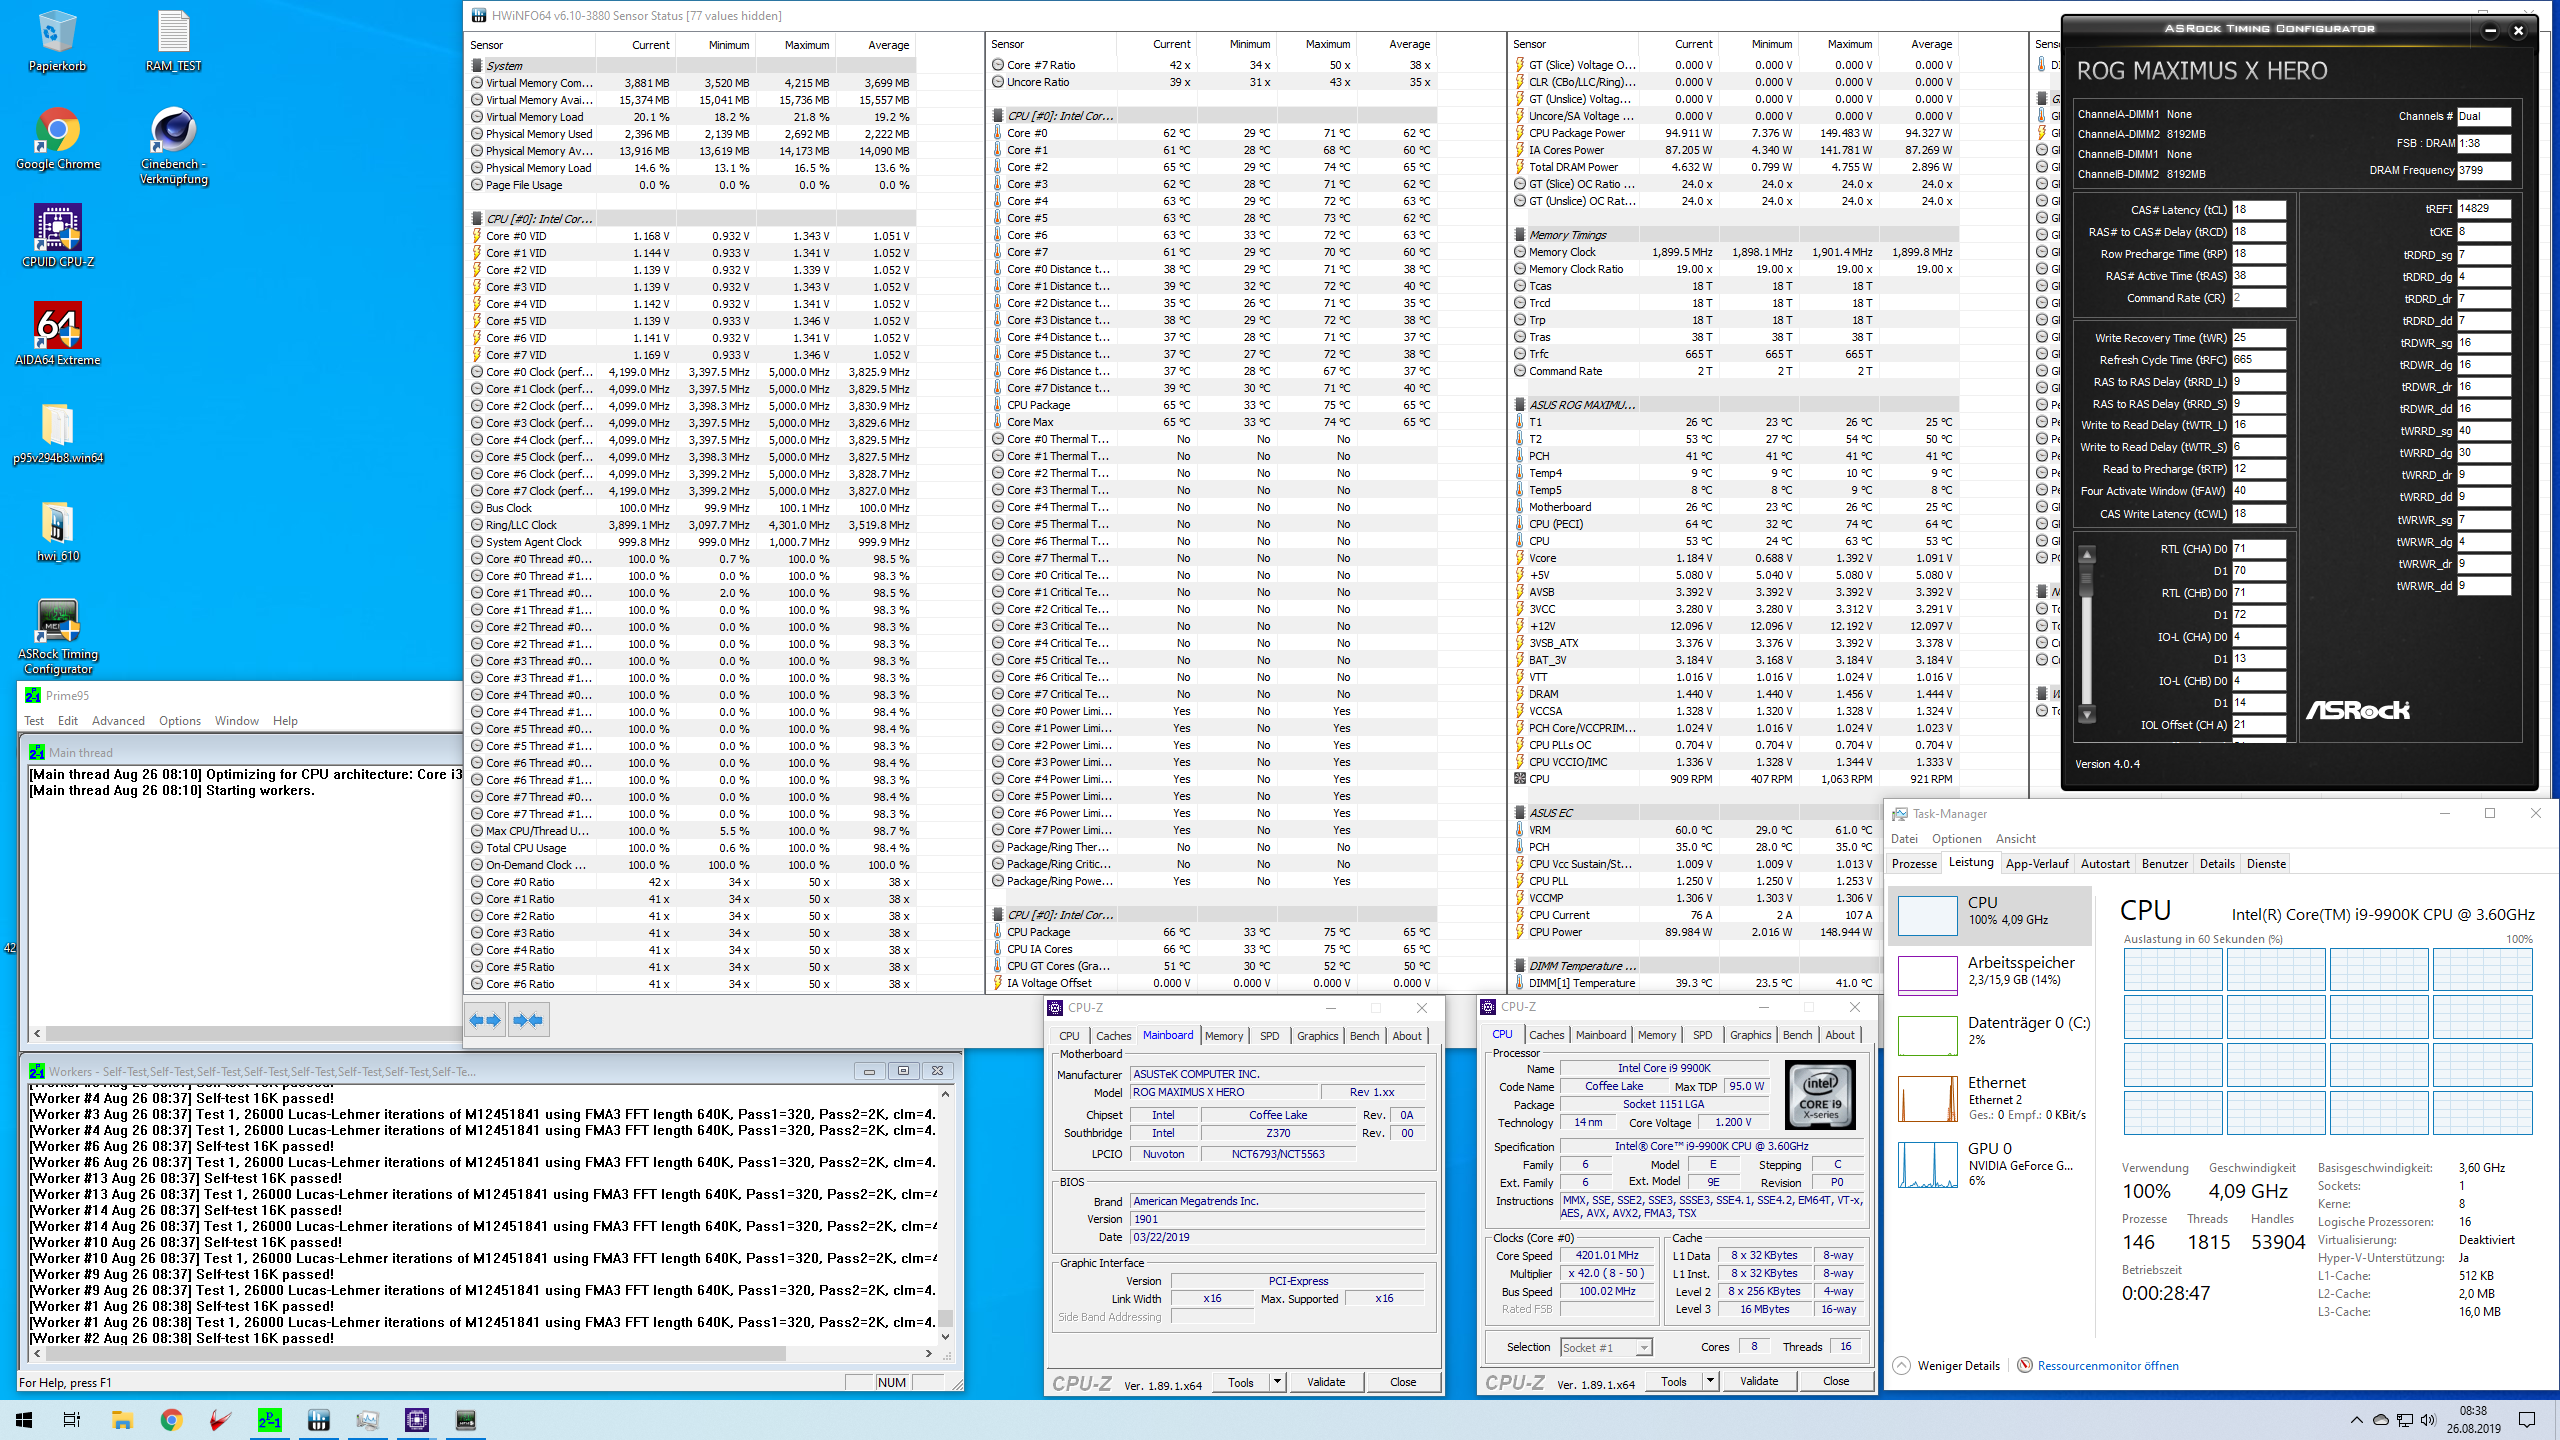2560x1440 pixels.
Task: Click the HWiNFO collapse columns arrows icon
Action: tap(528, 1020)
